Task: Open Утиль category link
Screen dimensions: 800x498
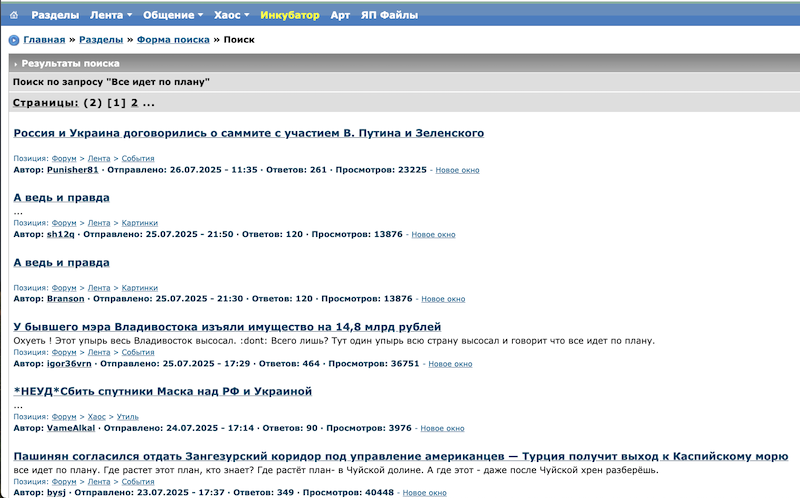Action: [x=128, y=417]
